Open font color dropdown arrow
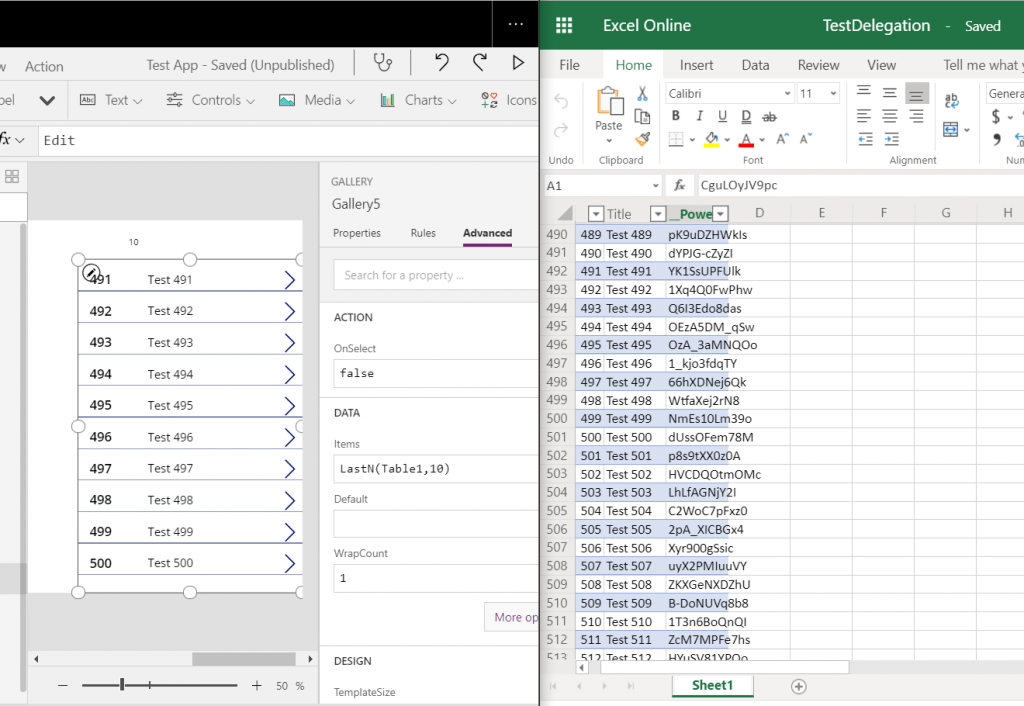The height and width of the screenshot is (706, 1024). coord(762,140)
